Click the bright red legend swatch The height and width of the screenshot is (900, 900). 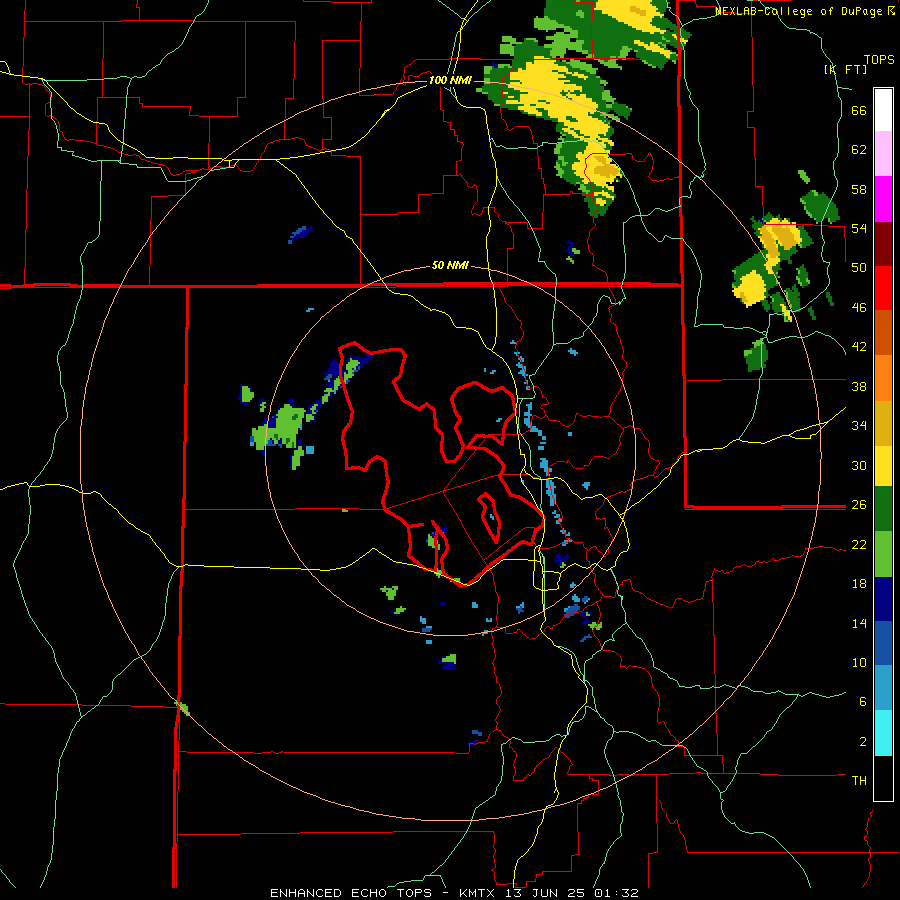(883, 288)
